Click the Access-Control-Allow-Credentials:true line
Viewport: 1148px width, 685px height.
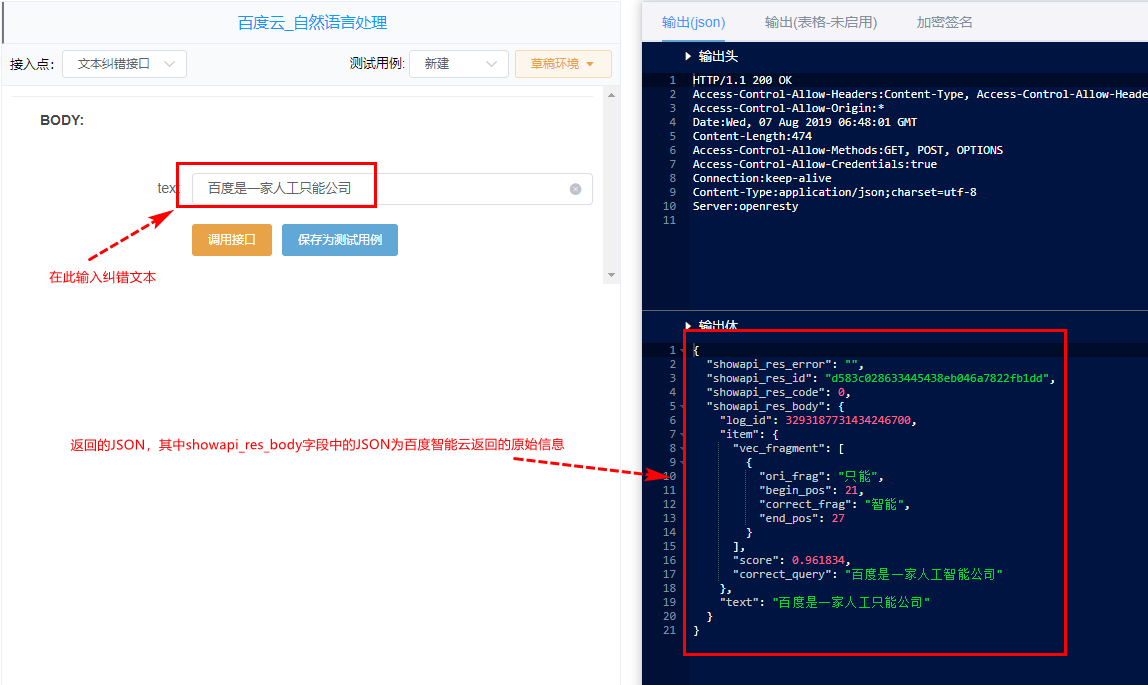pos(815,164)
